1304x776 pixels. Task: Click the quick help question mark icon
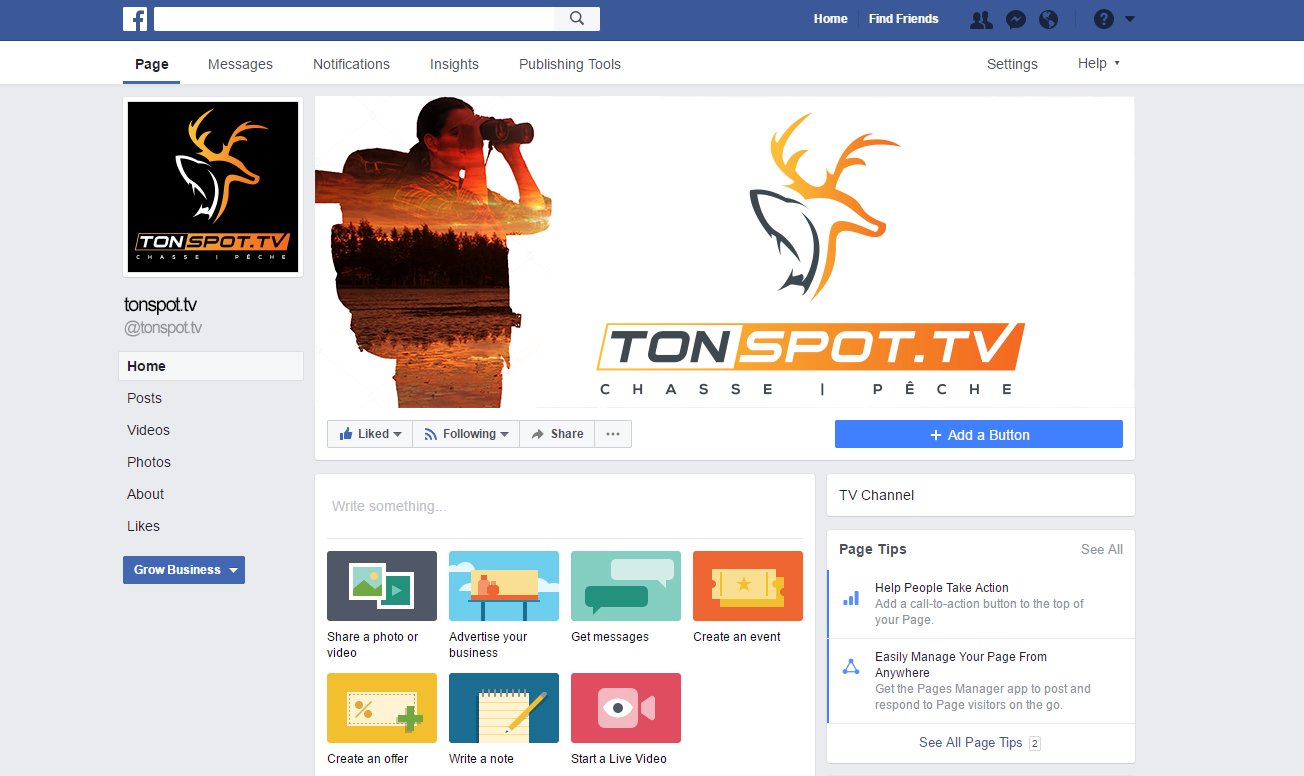pyautogui.click(x=1103, y=19)
